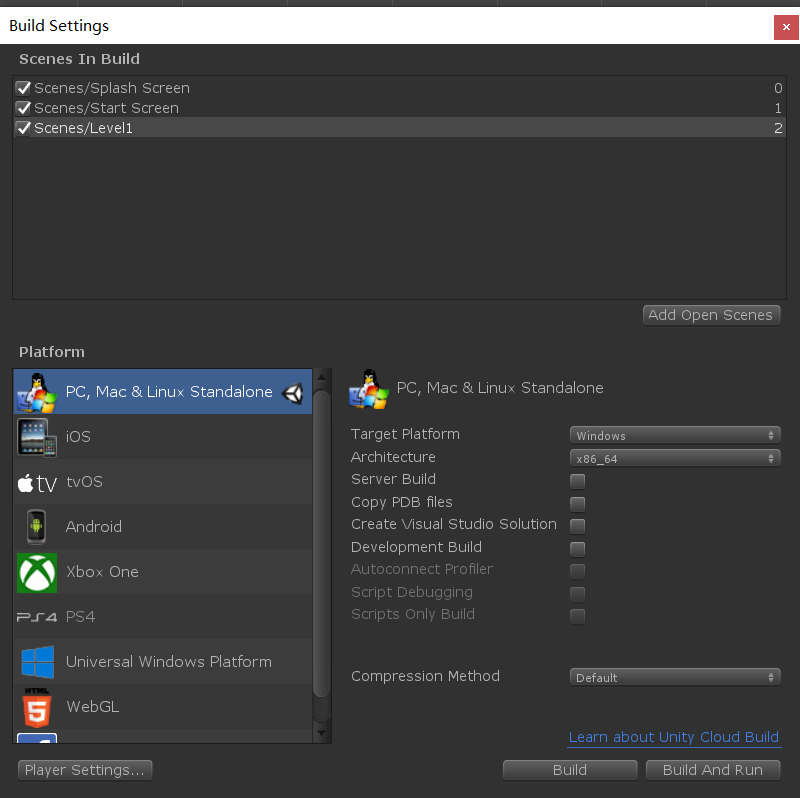
Task: Open the Compression Method dropdown
Action: (x=675, y=677)
